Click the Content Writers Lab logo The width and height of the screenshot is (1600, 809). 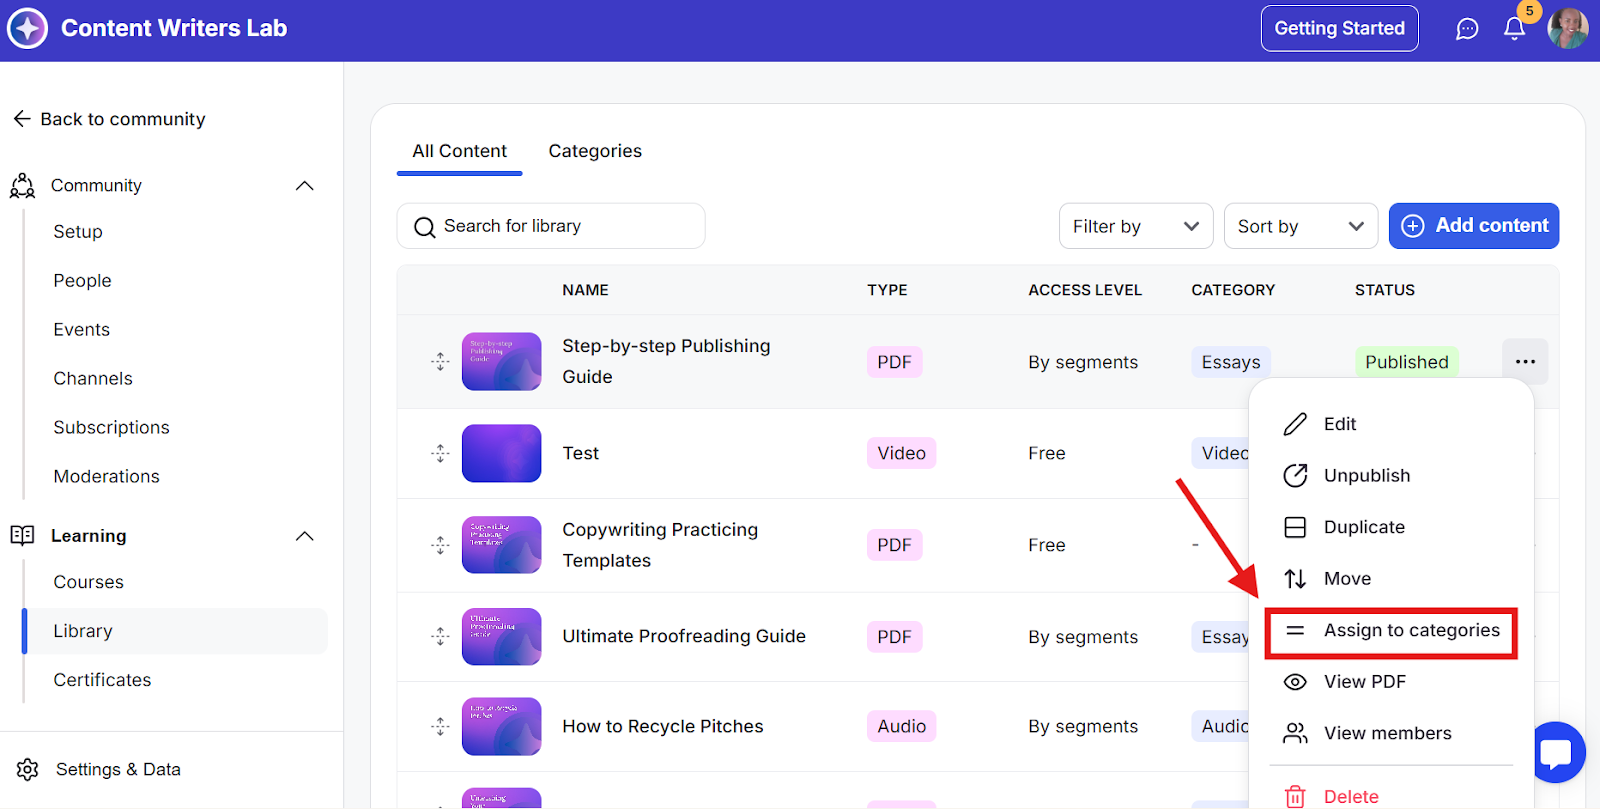pyautogui.click(x=27, y=28)
